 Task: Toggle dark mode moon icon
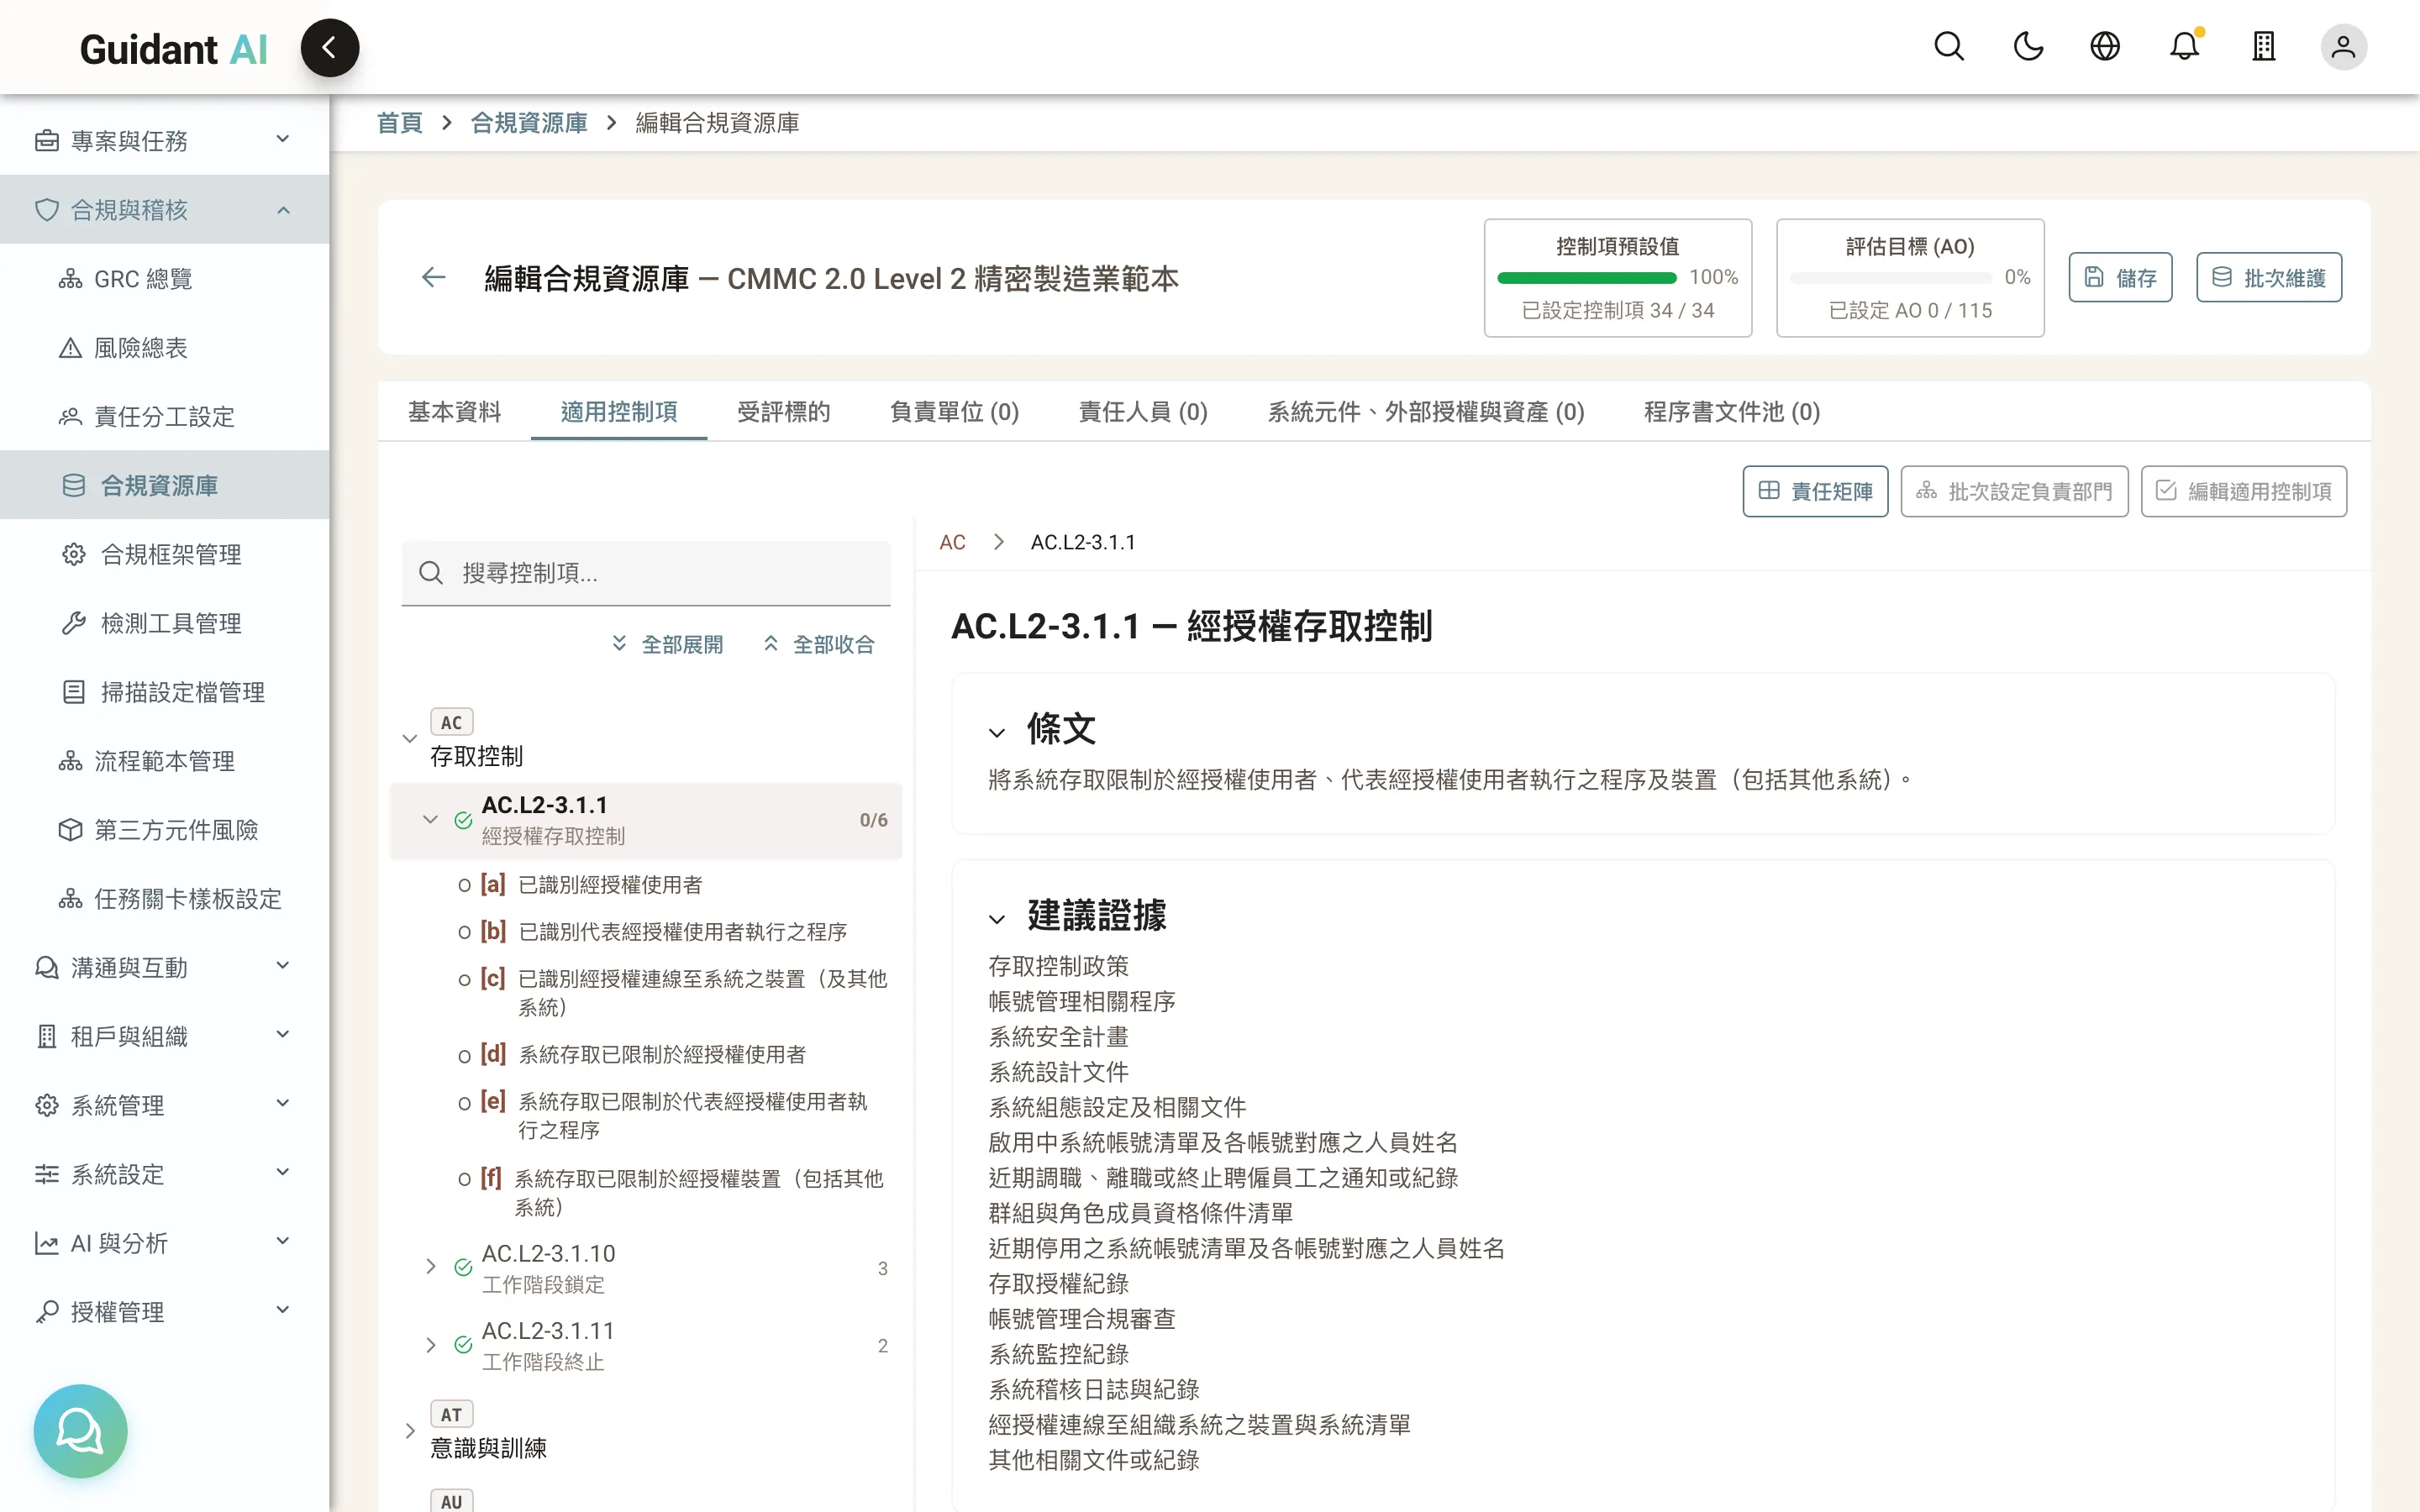[2028, 47]
